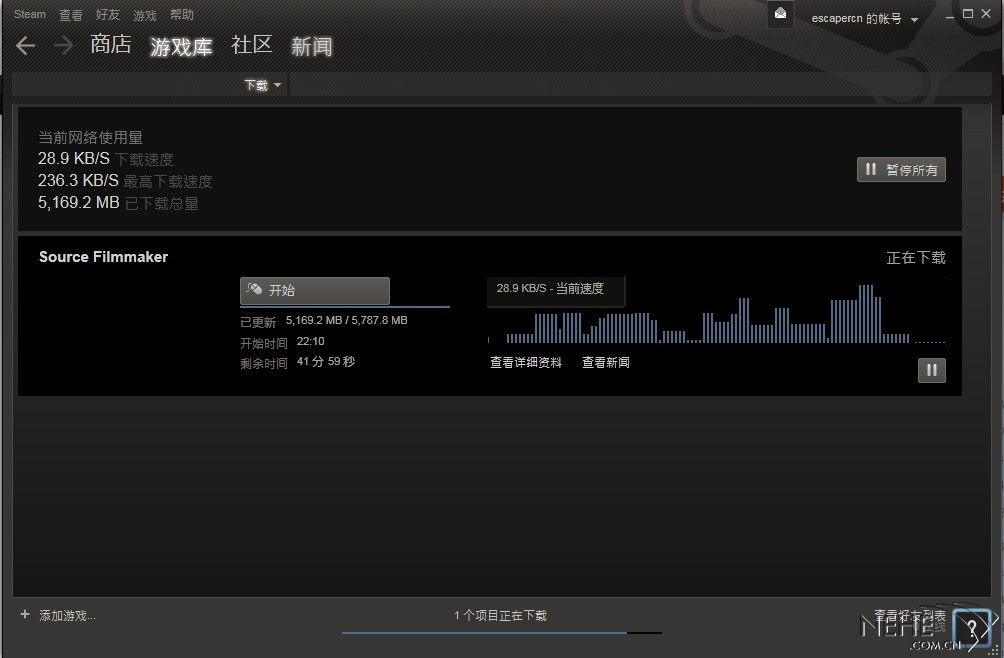Pause Source Filmmaker download with small pause icon

932,370
